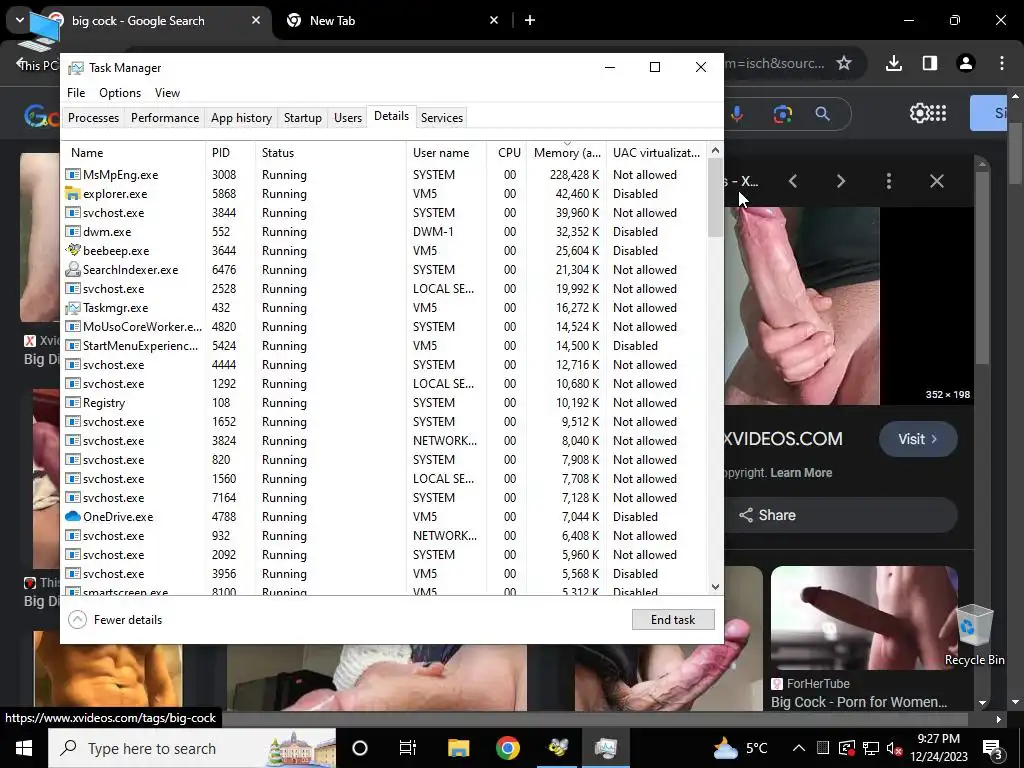The width and height of the screenshot is (1024, 768).
Task: Select the OneDrive.exe cloud icon
Action: (x=72, y=517)
